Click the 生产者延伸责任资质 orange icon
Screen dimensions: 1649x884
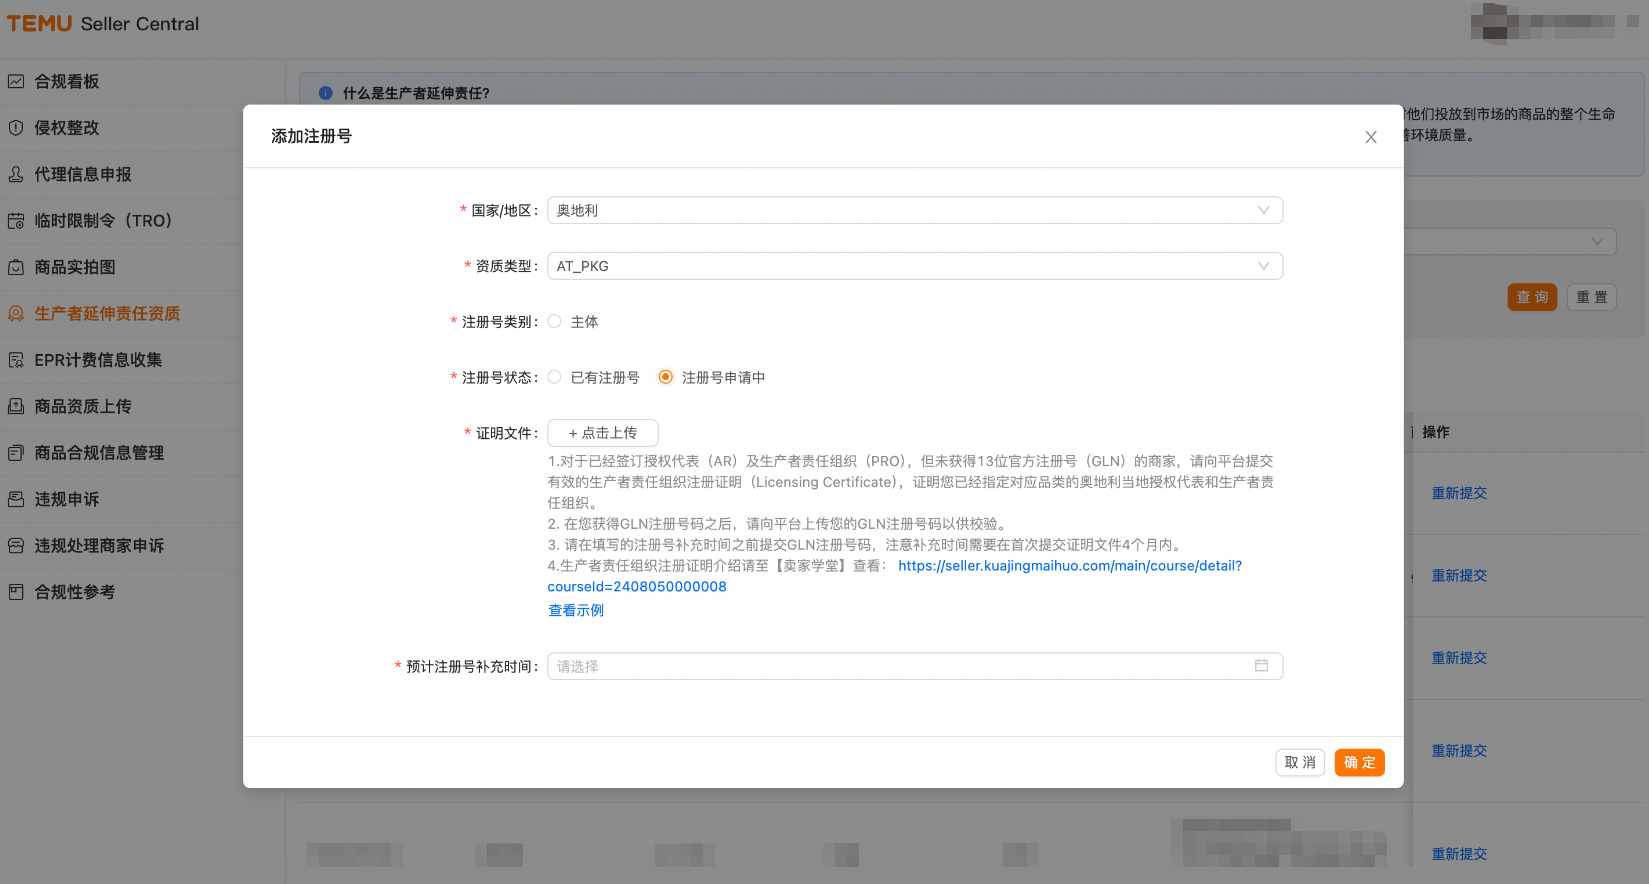[x=16, y=314]
